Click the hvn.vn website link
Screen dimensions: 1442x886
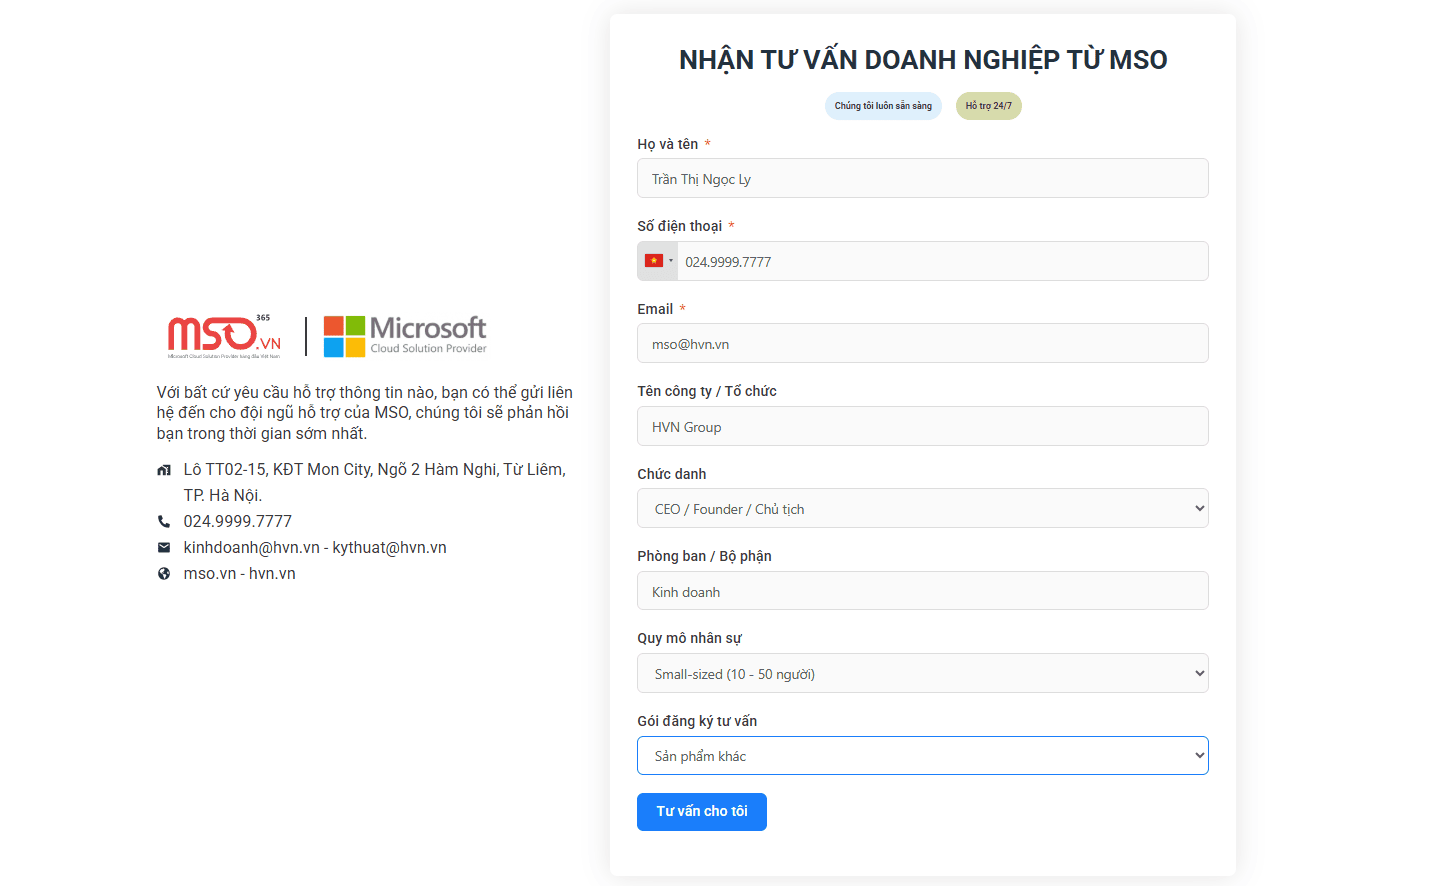click(x=272, y=573)
